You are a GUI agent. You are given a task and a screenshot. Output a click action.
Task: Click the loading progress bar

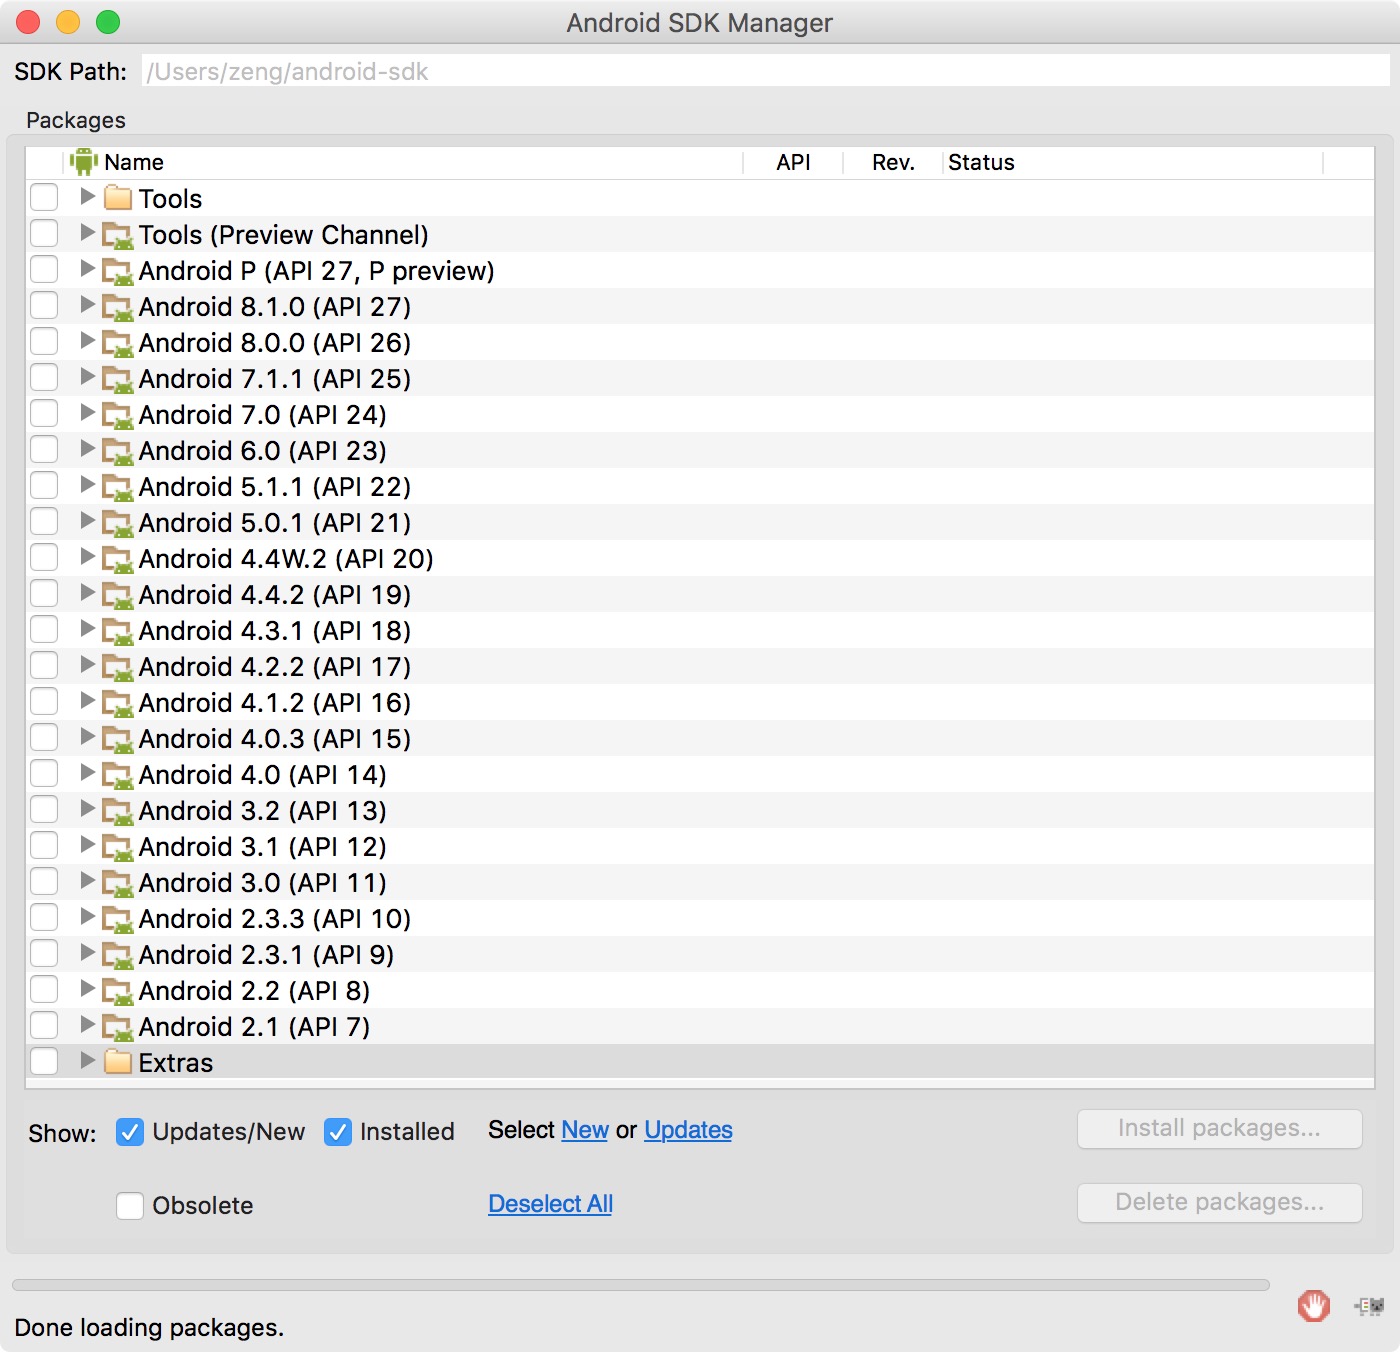click(640, 1285)
